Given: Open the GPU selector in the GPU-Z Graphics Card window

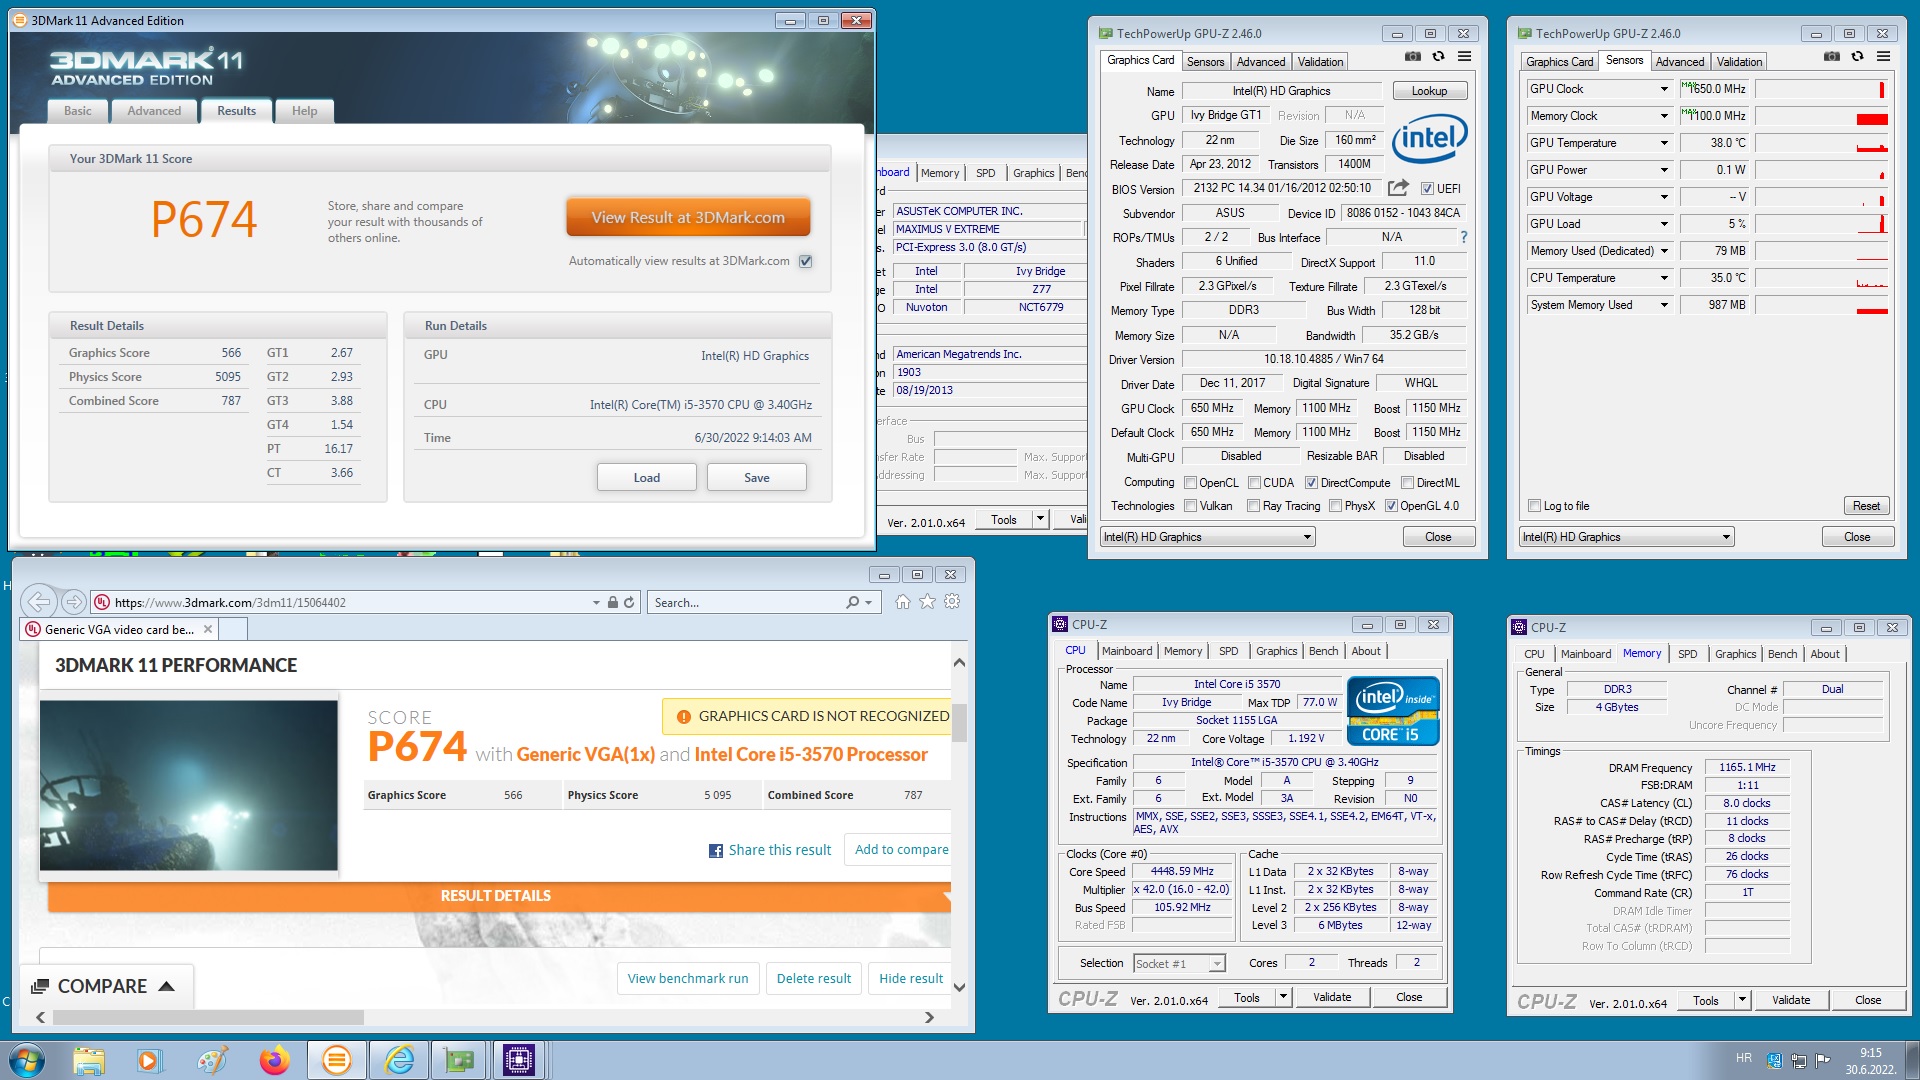Looking at the screenshot, I should point(1207,537).
